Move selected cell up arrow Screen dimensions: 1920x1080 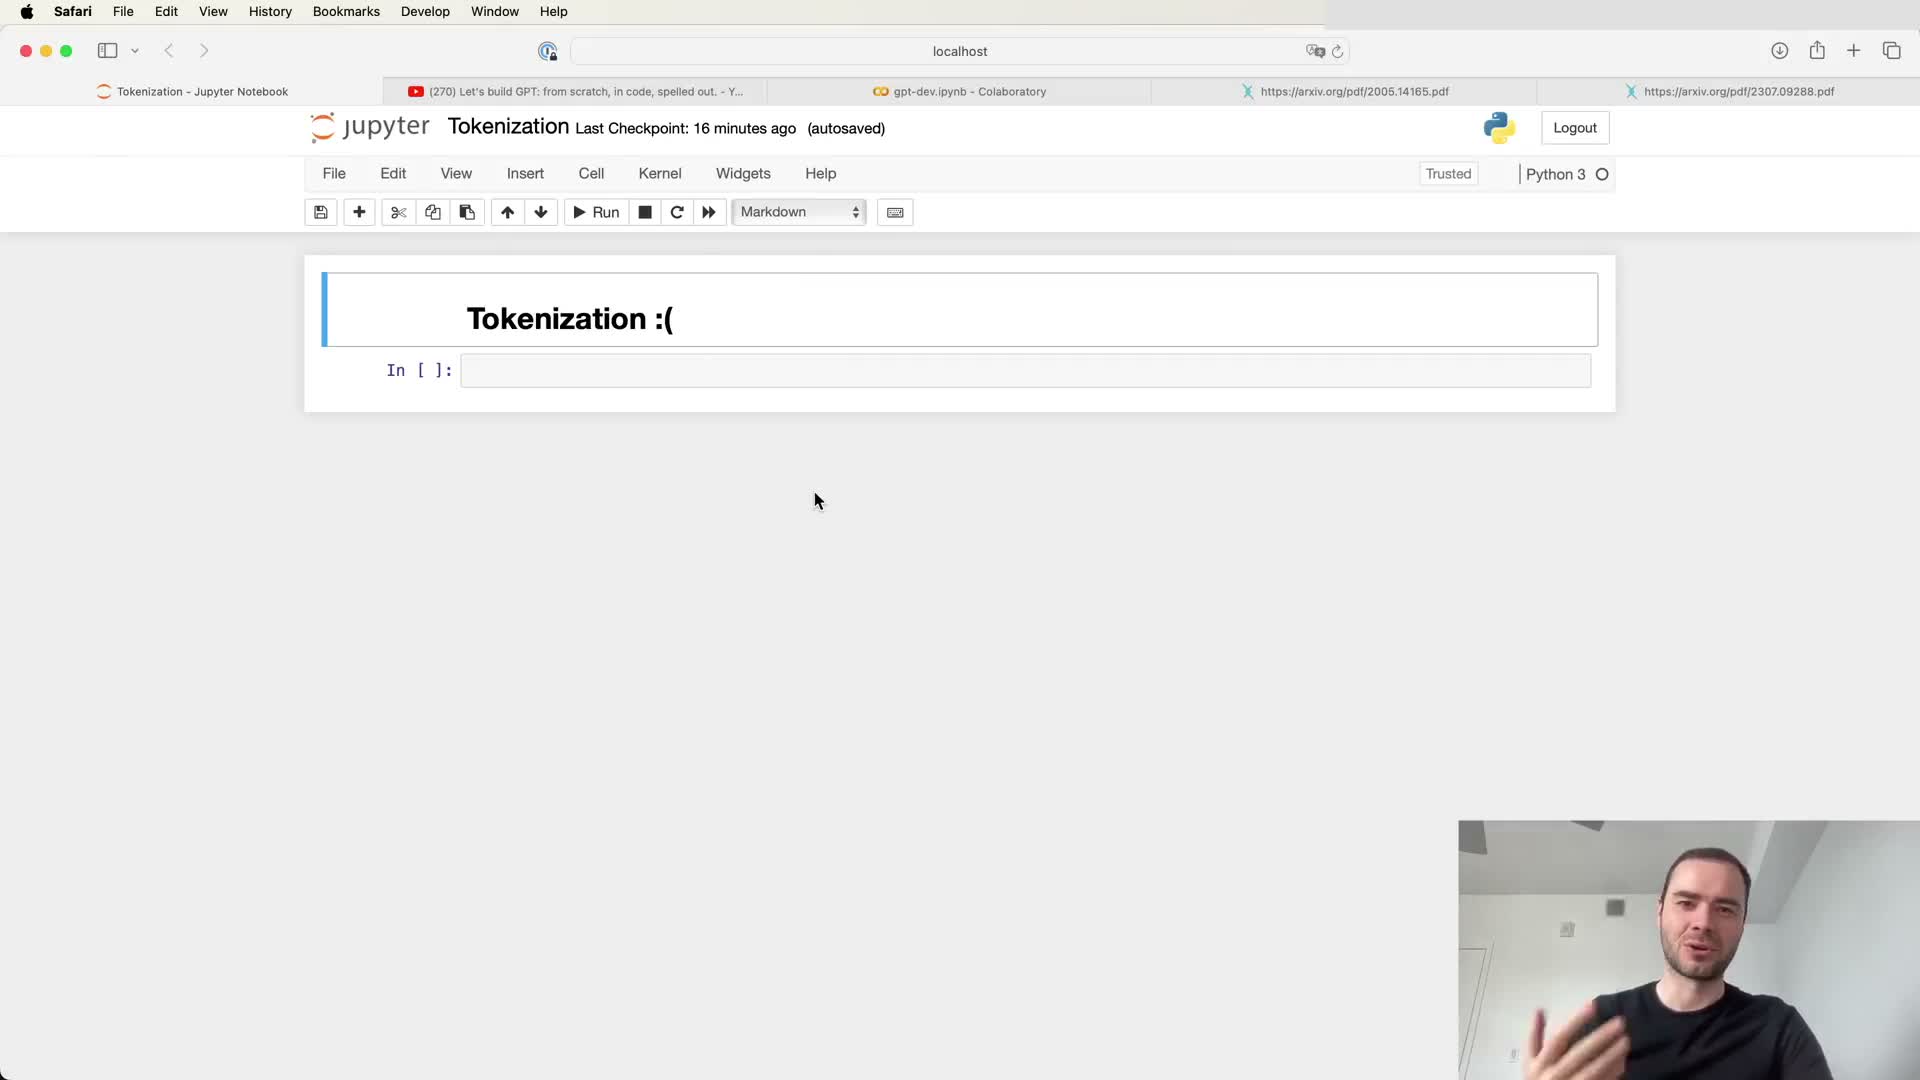507,212
